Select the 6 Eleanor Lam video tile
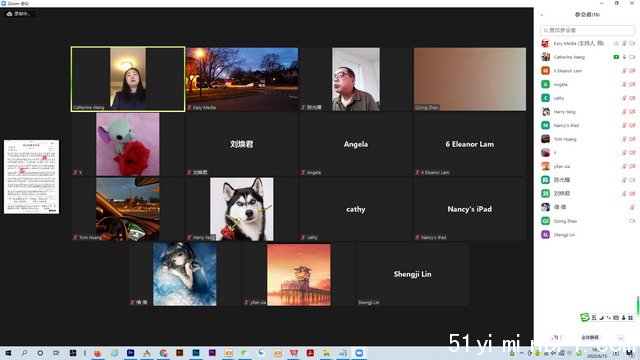This screenshot has width=640, height=360. (x=470, y=144)
